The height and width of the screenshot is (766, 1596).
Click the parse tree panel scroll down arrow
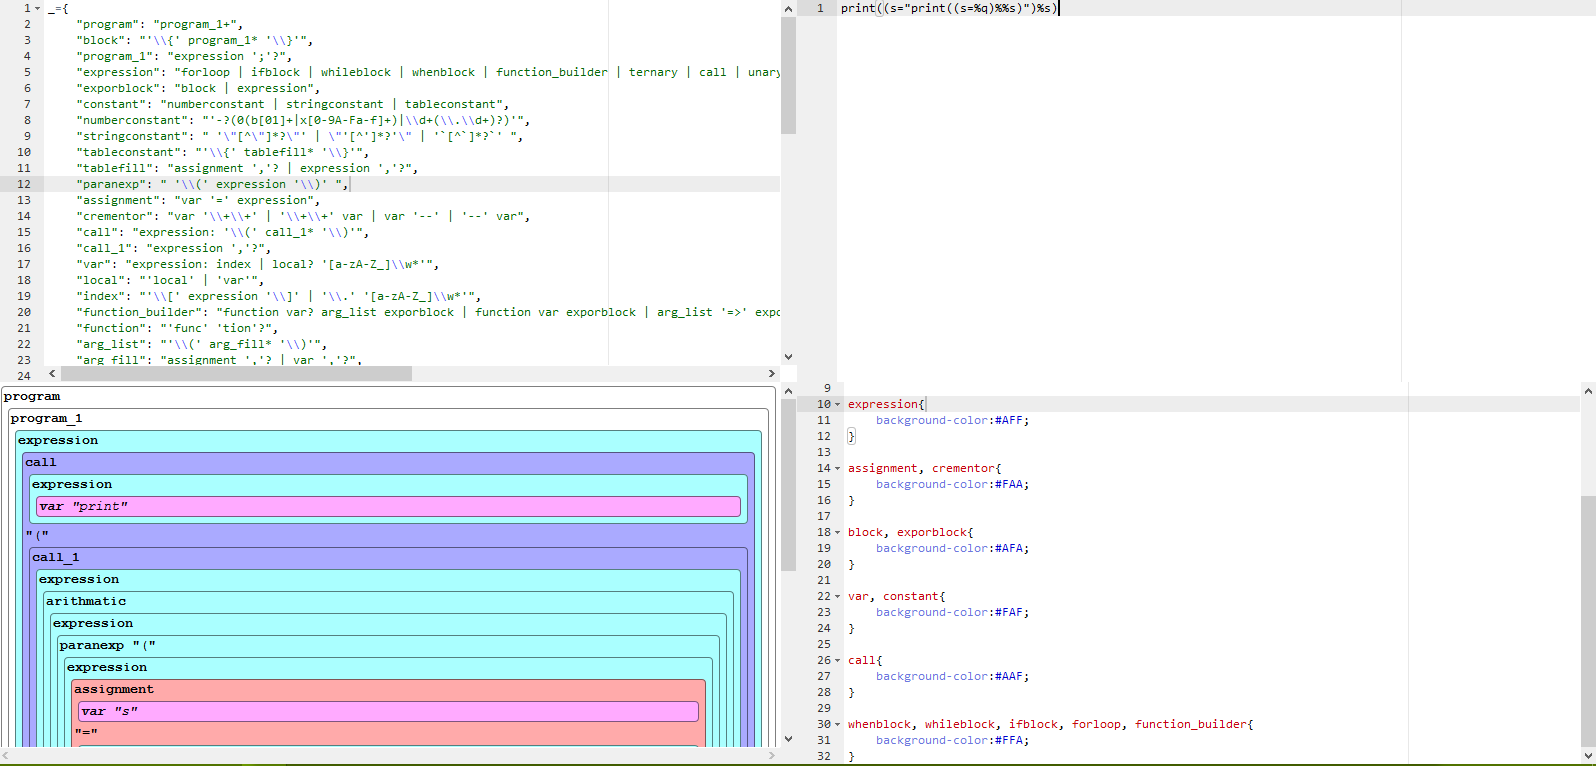(788, 739)
